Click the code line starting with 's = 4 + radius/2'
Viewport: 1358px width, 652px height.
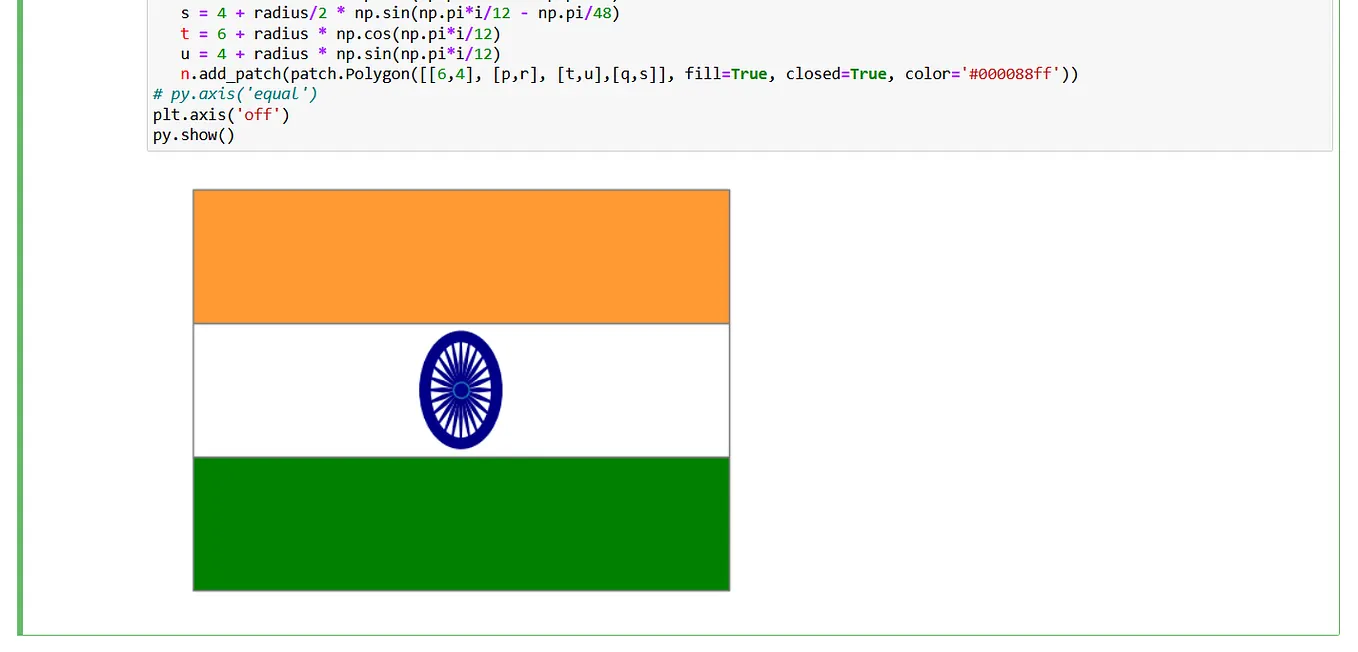coord(400,14)
